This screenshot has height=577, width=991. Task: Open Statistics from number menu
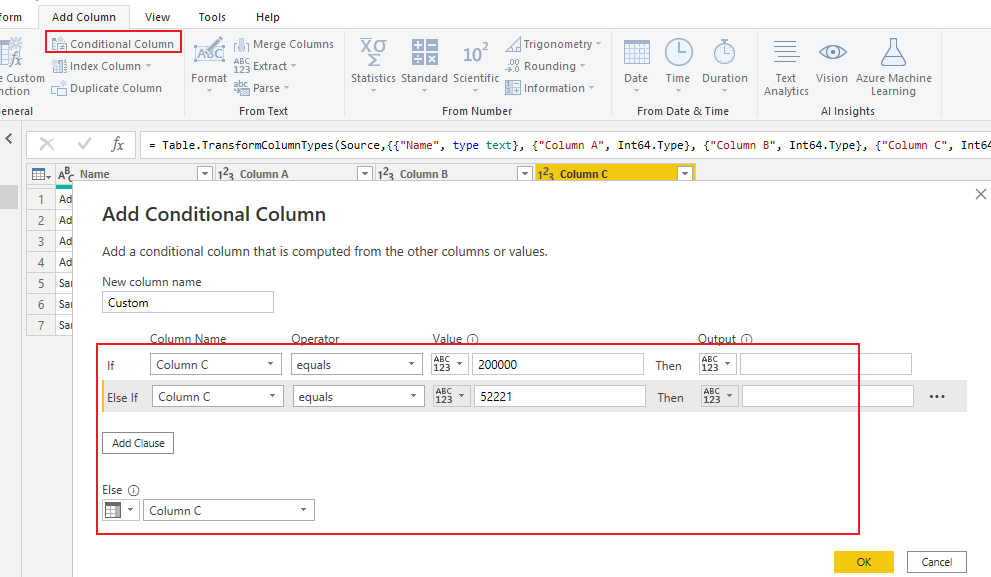coord(373,65)
